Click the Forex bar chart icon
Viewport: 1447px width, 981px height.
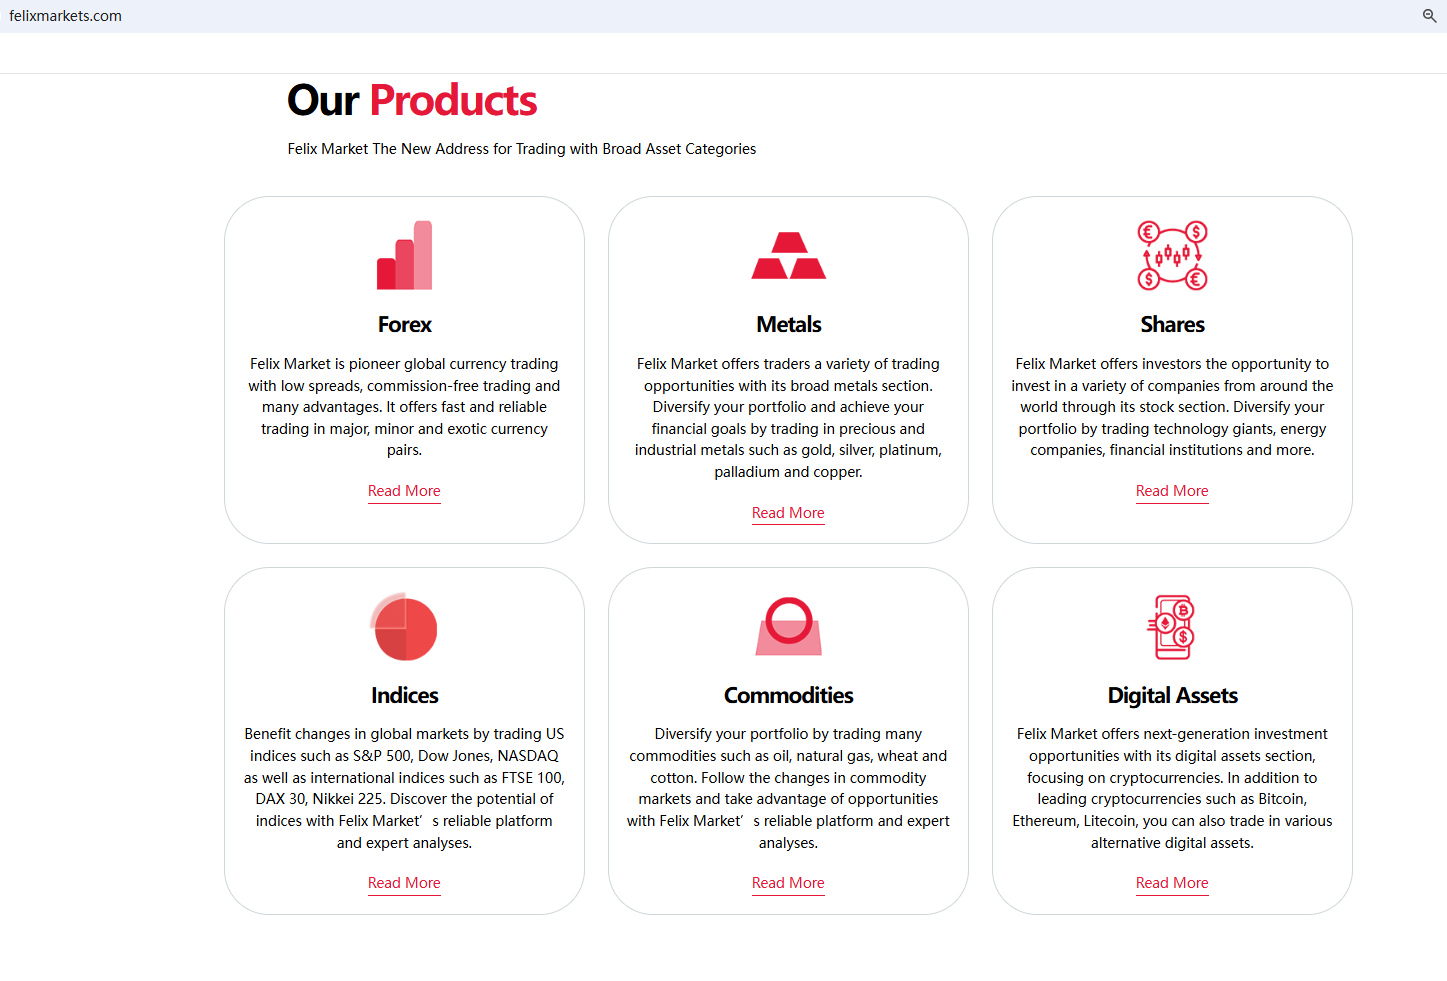404,256
